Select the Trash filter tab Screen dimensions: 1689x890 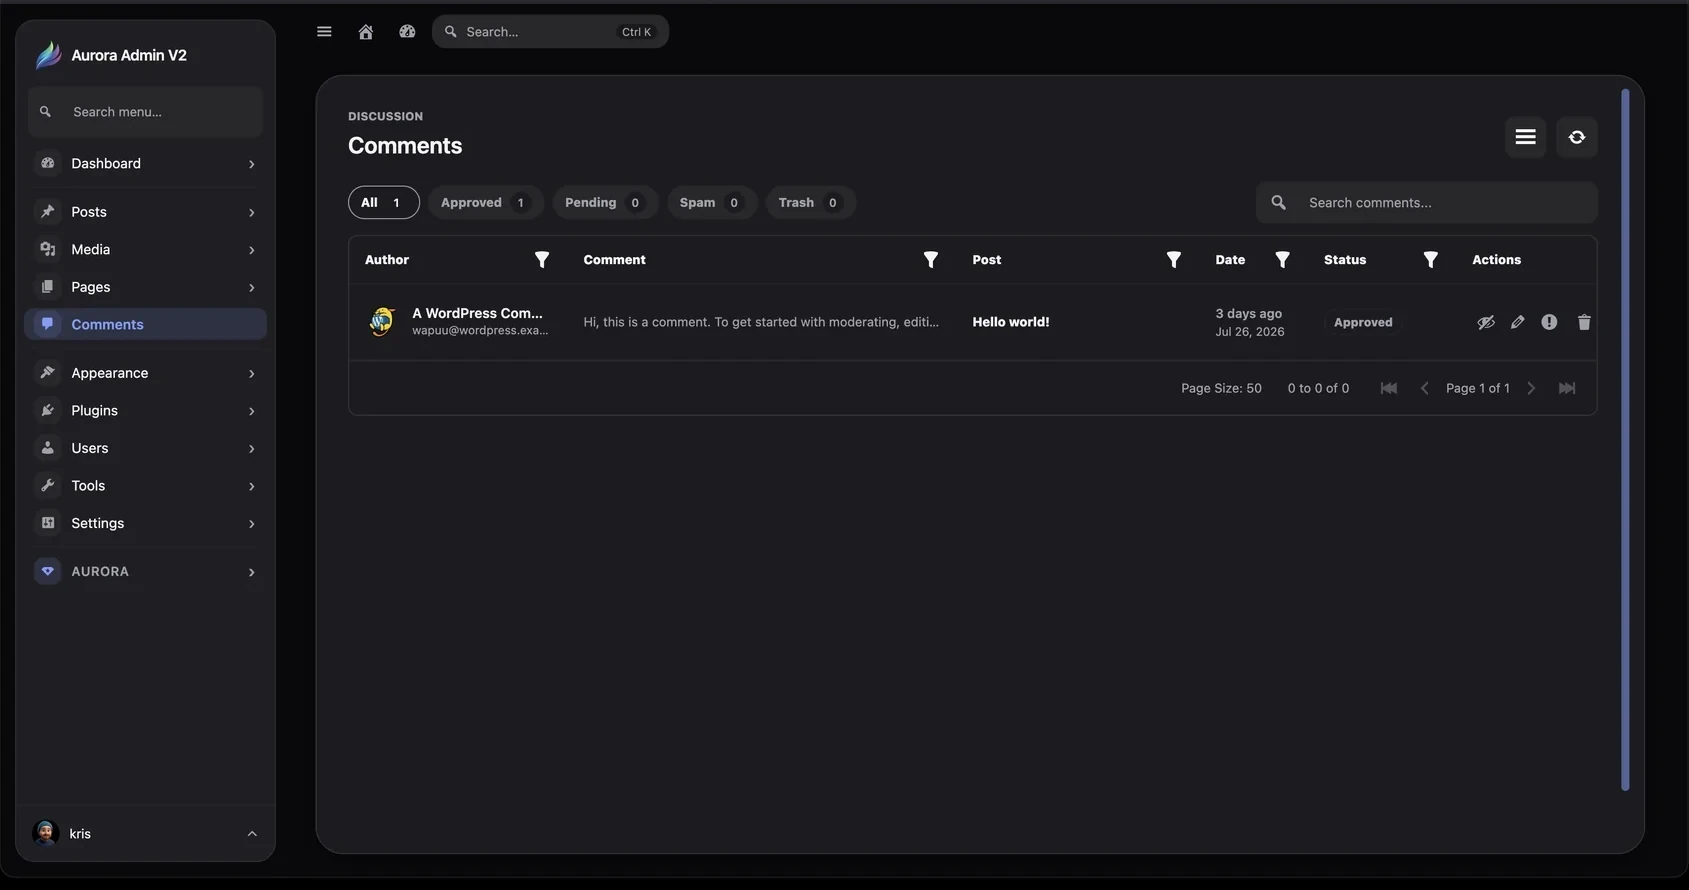coord(811,202)
